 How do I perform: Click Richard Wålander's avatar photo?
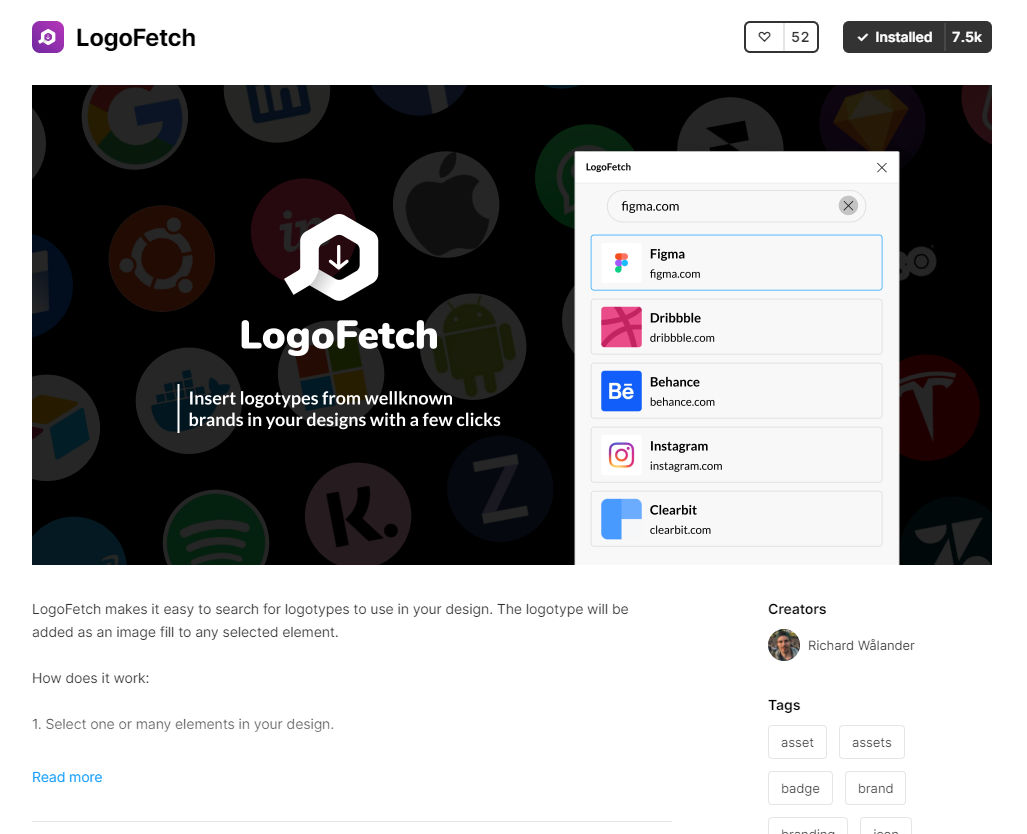(784, 645)
